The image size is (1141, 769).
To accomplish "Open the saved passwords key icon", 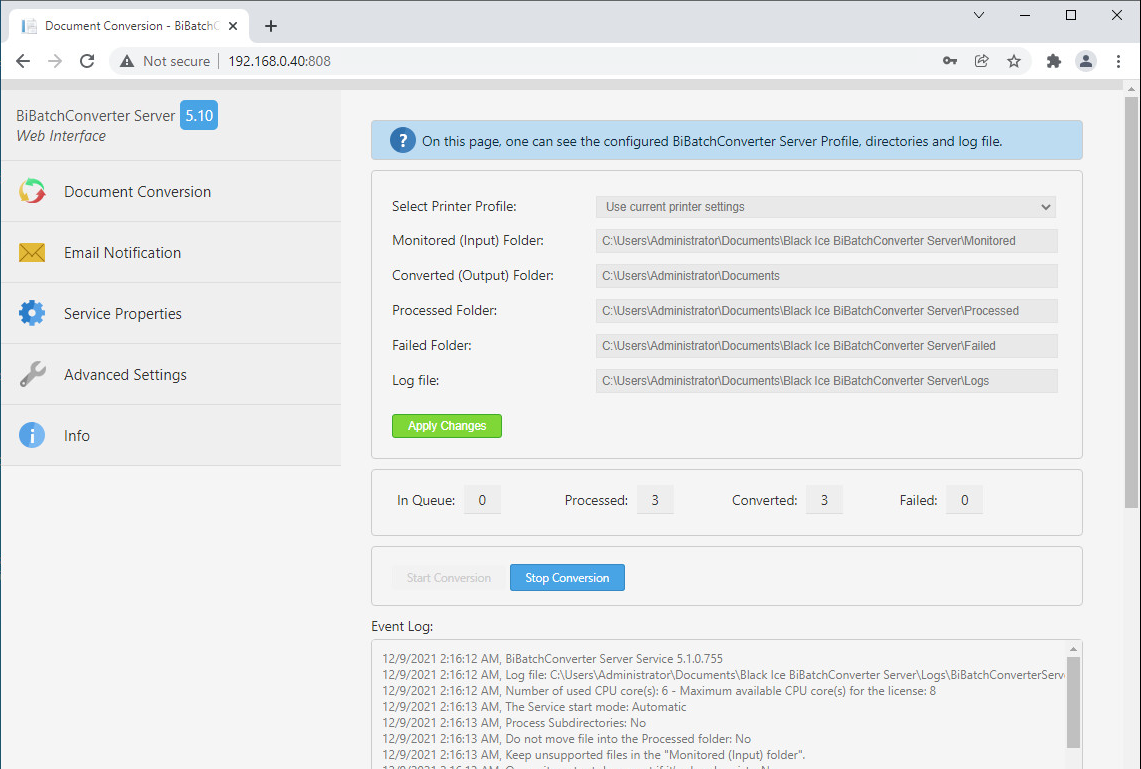I will tap(950, 61).
